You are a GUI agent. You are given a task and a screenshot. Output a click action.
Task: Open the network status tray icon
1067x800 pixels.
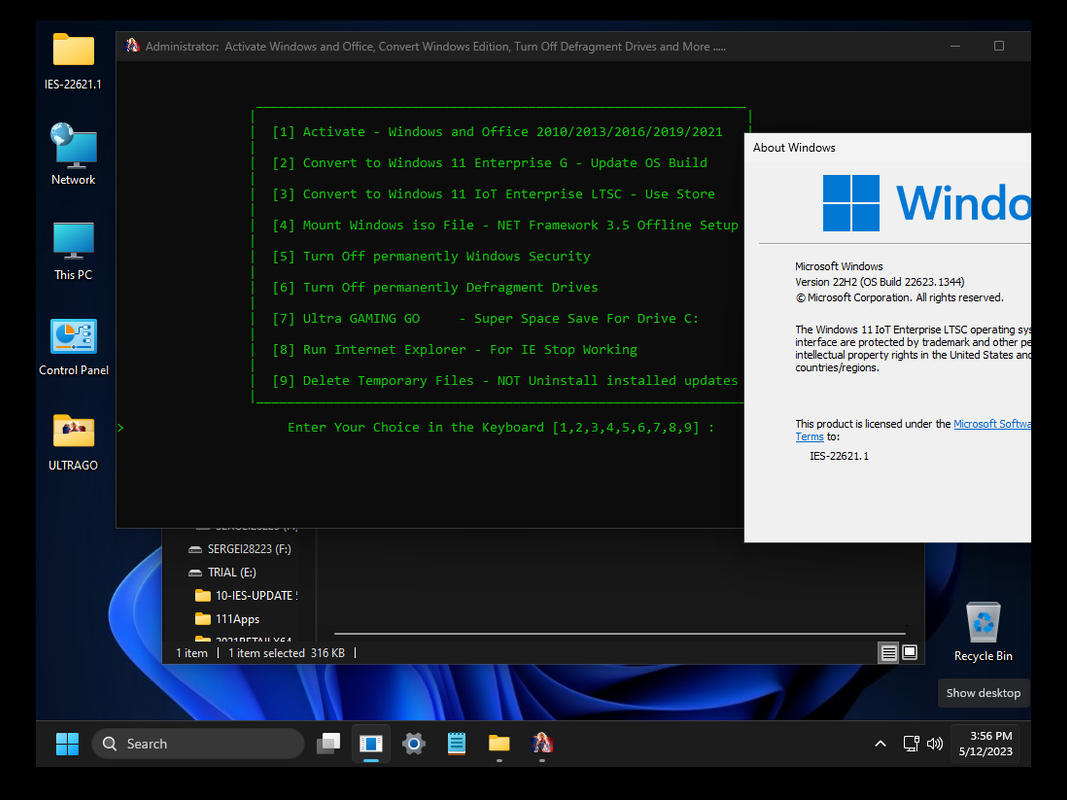[x=911, y=744]
